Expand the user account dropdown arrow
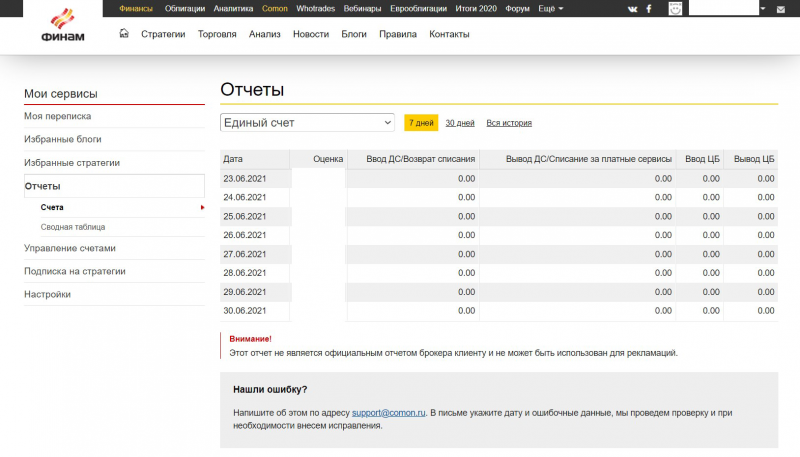 764,8
